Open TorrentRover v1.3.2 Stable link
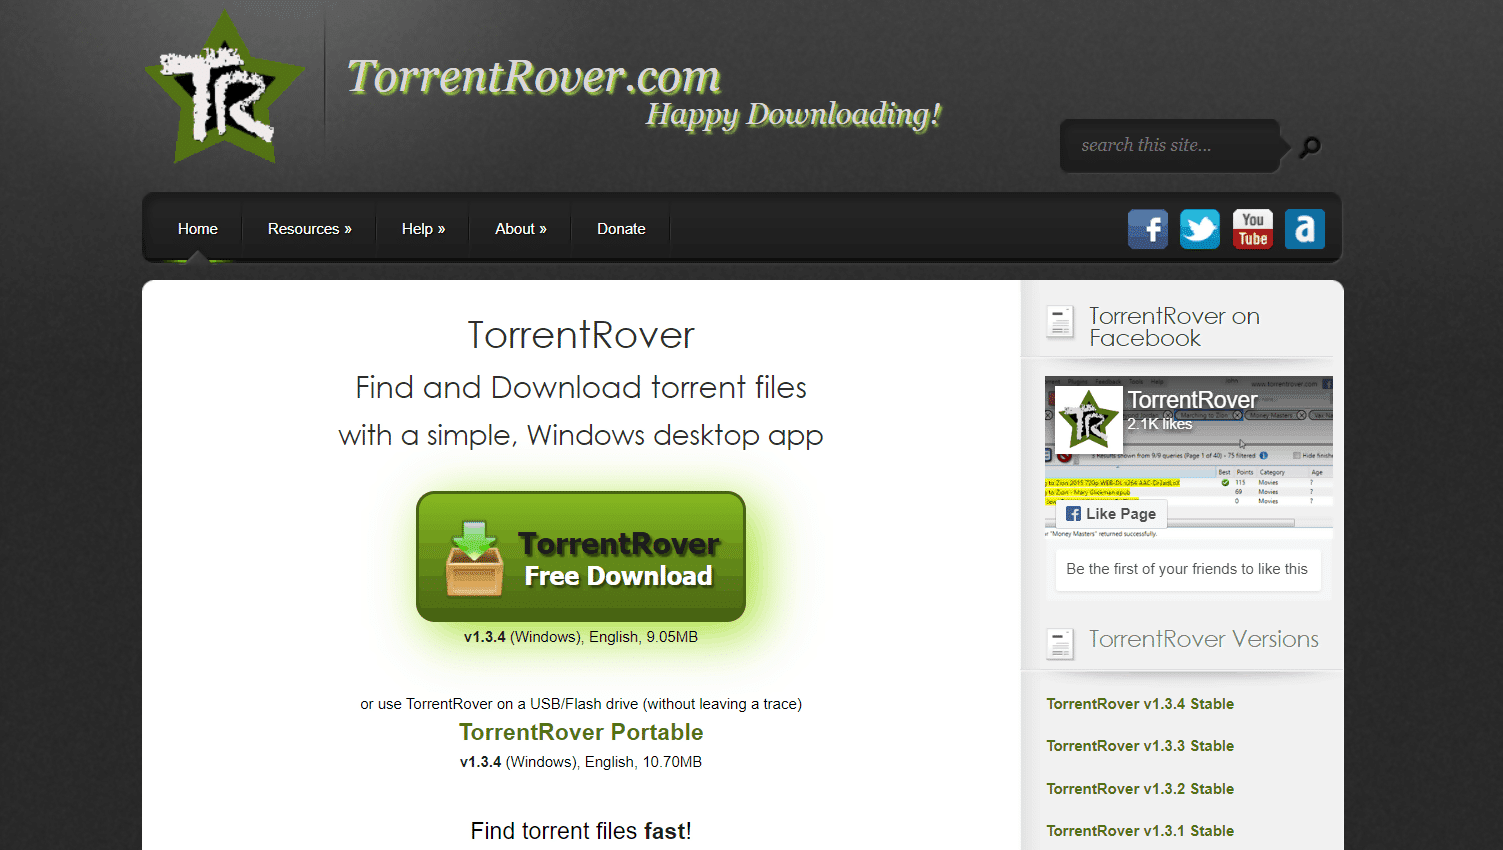The width and height of the screenshot is (1503, 850). point(1140,789)
